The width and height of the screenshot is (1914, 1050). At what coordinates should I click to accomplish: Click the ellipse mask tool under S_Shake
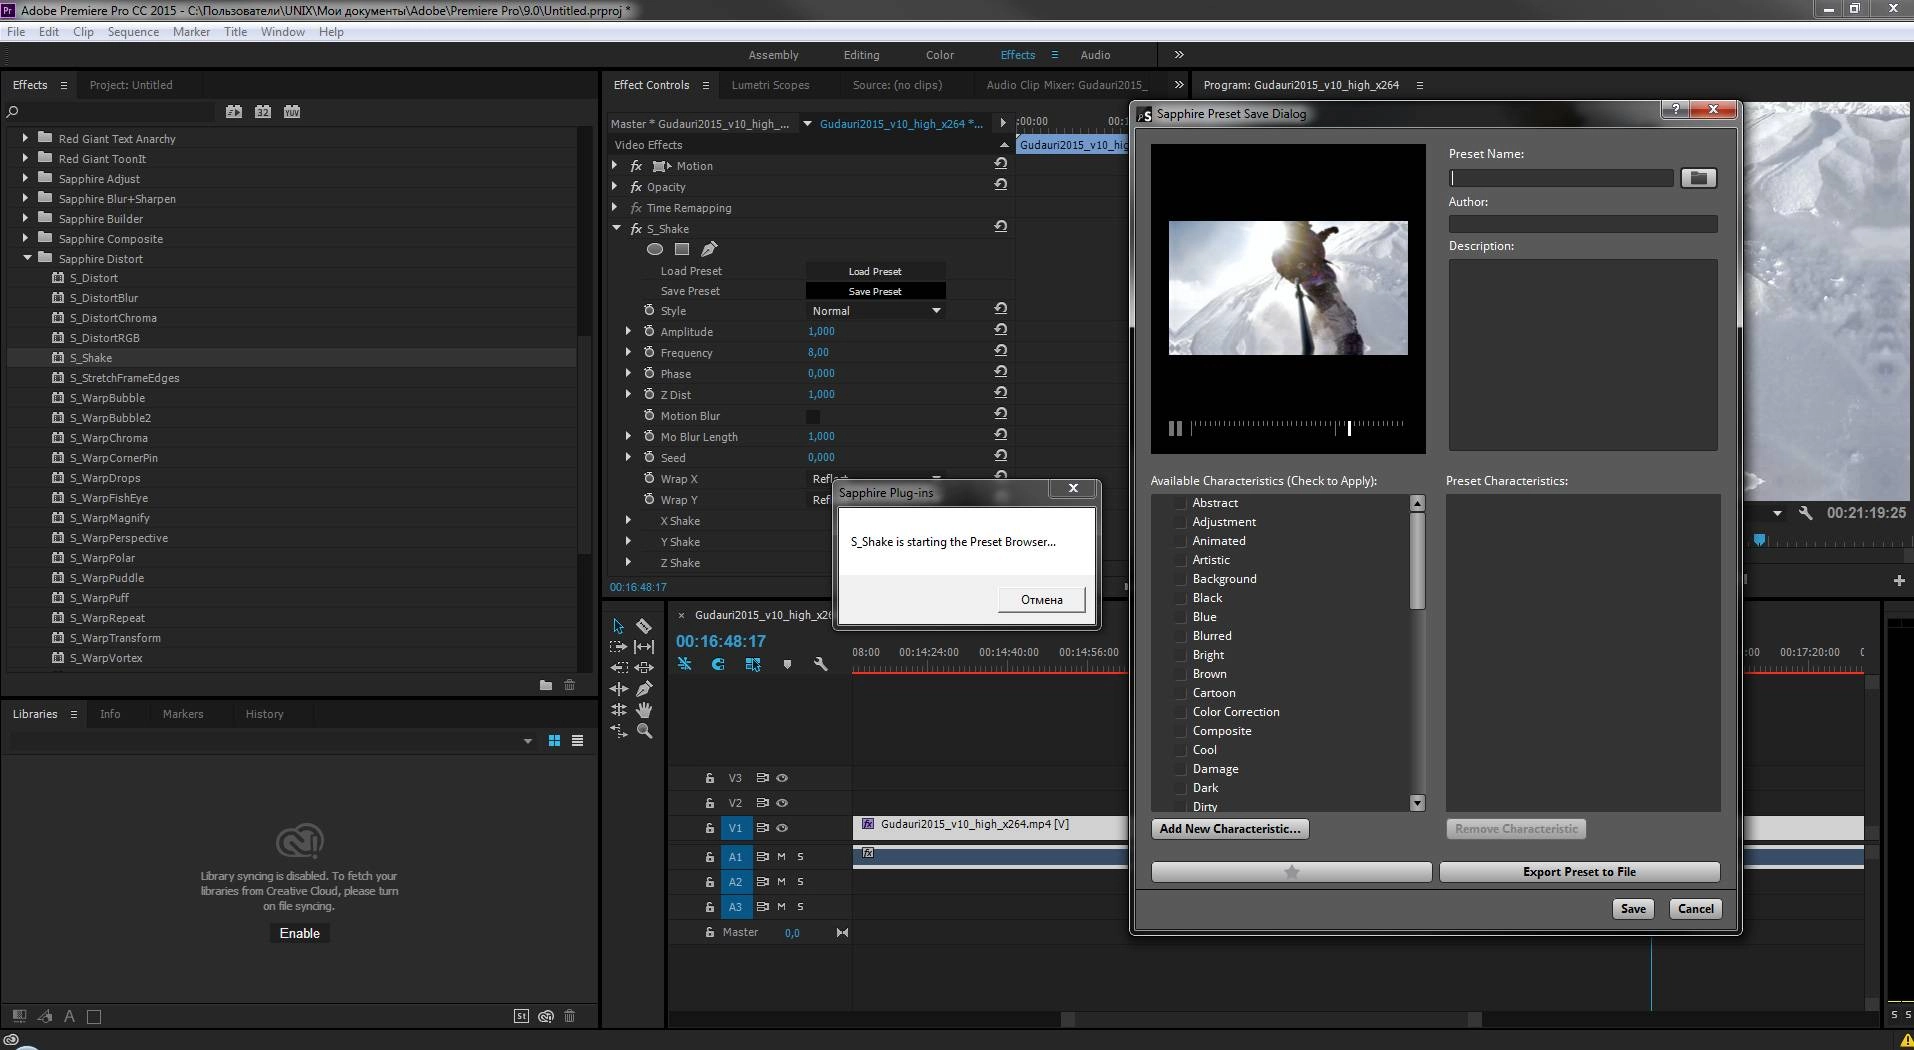(655, 249)
